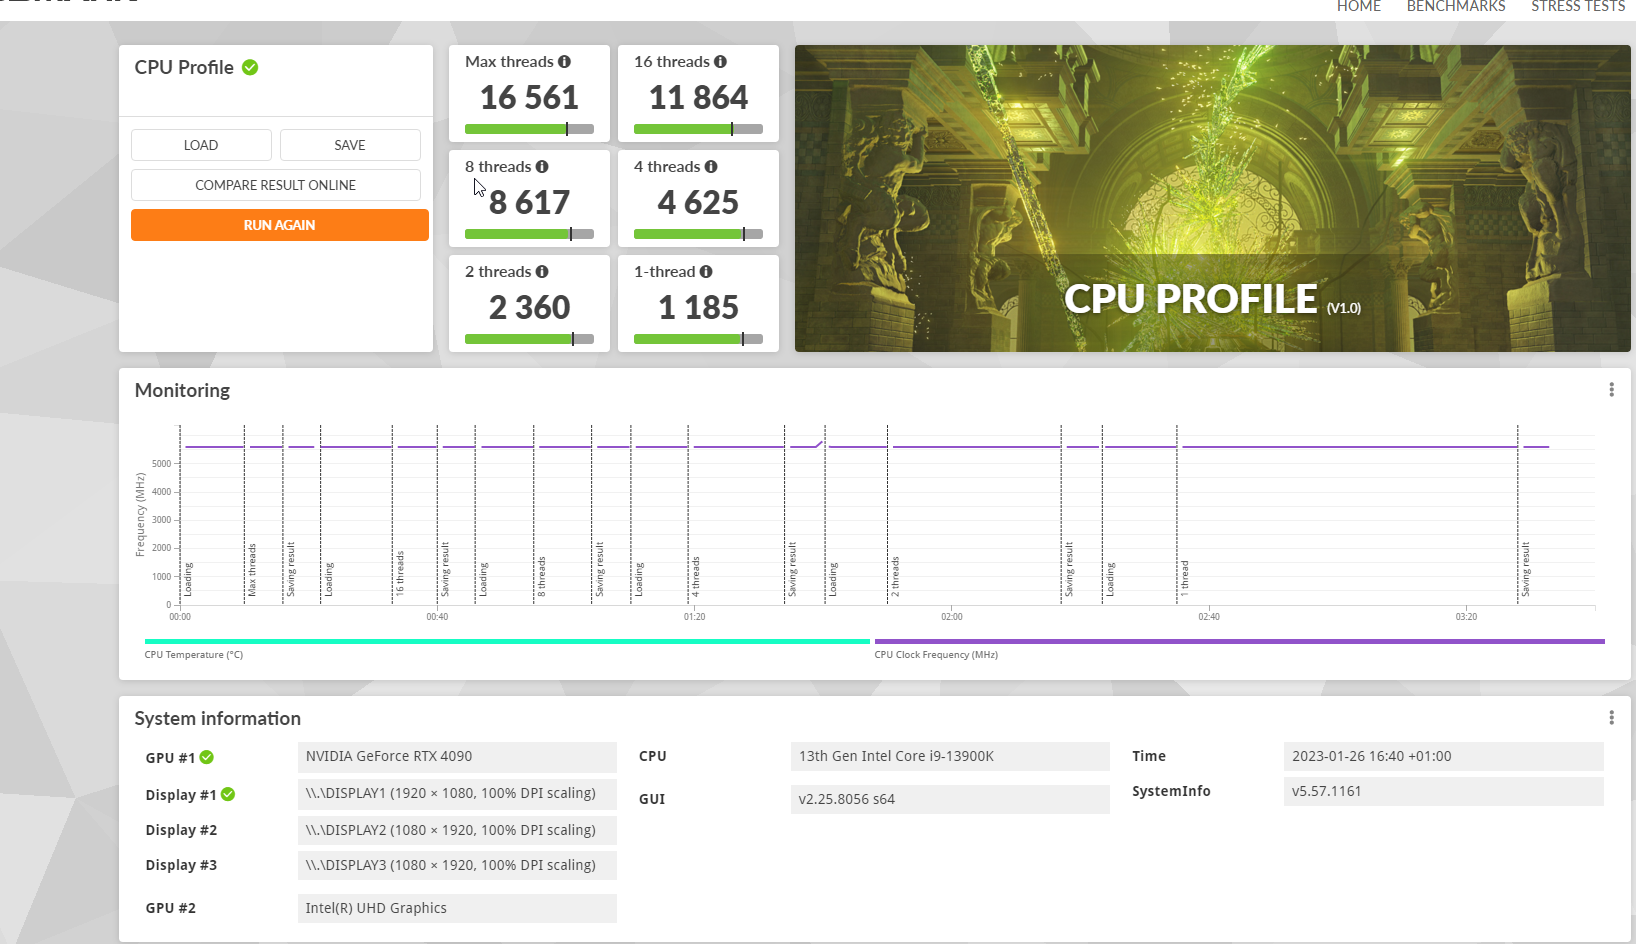Click the 13th Gen Intel Core i9-13900K field
Viewport: 1636px width, 944px height.
click(x=950, y=757)
